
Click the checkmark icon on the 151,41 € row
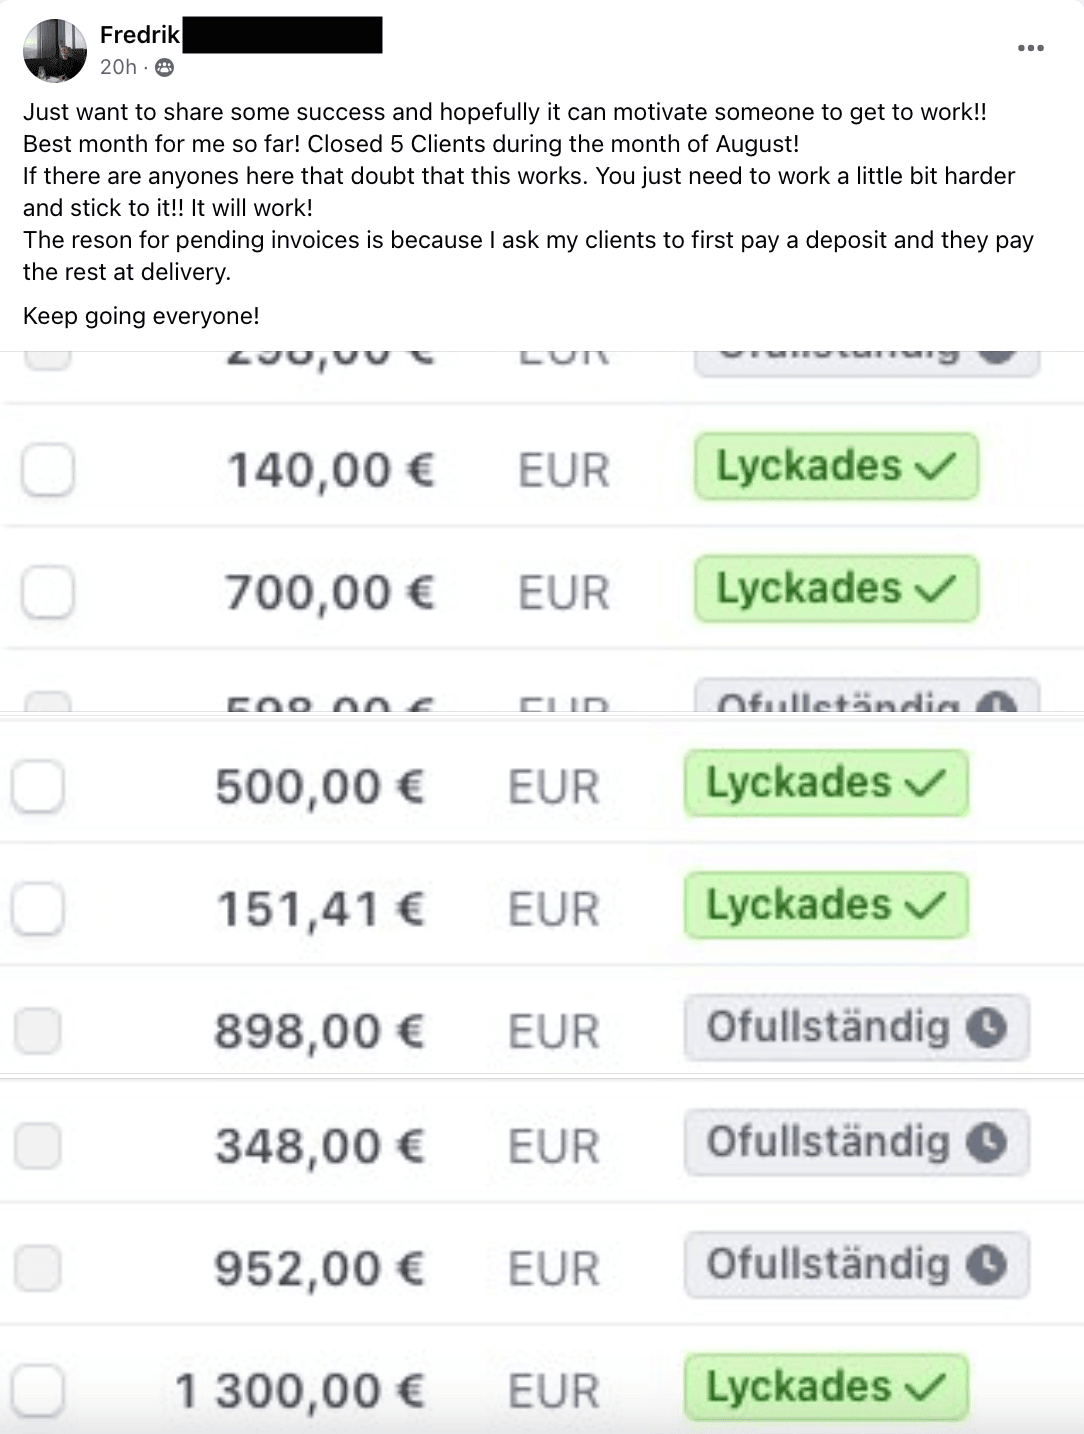pos(925,906)
